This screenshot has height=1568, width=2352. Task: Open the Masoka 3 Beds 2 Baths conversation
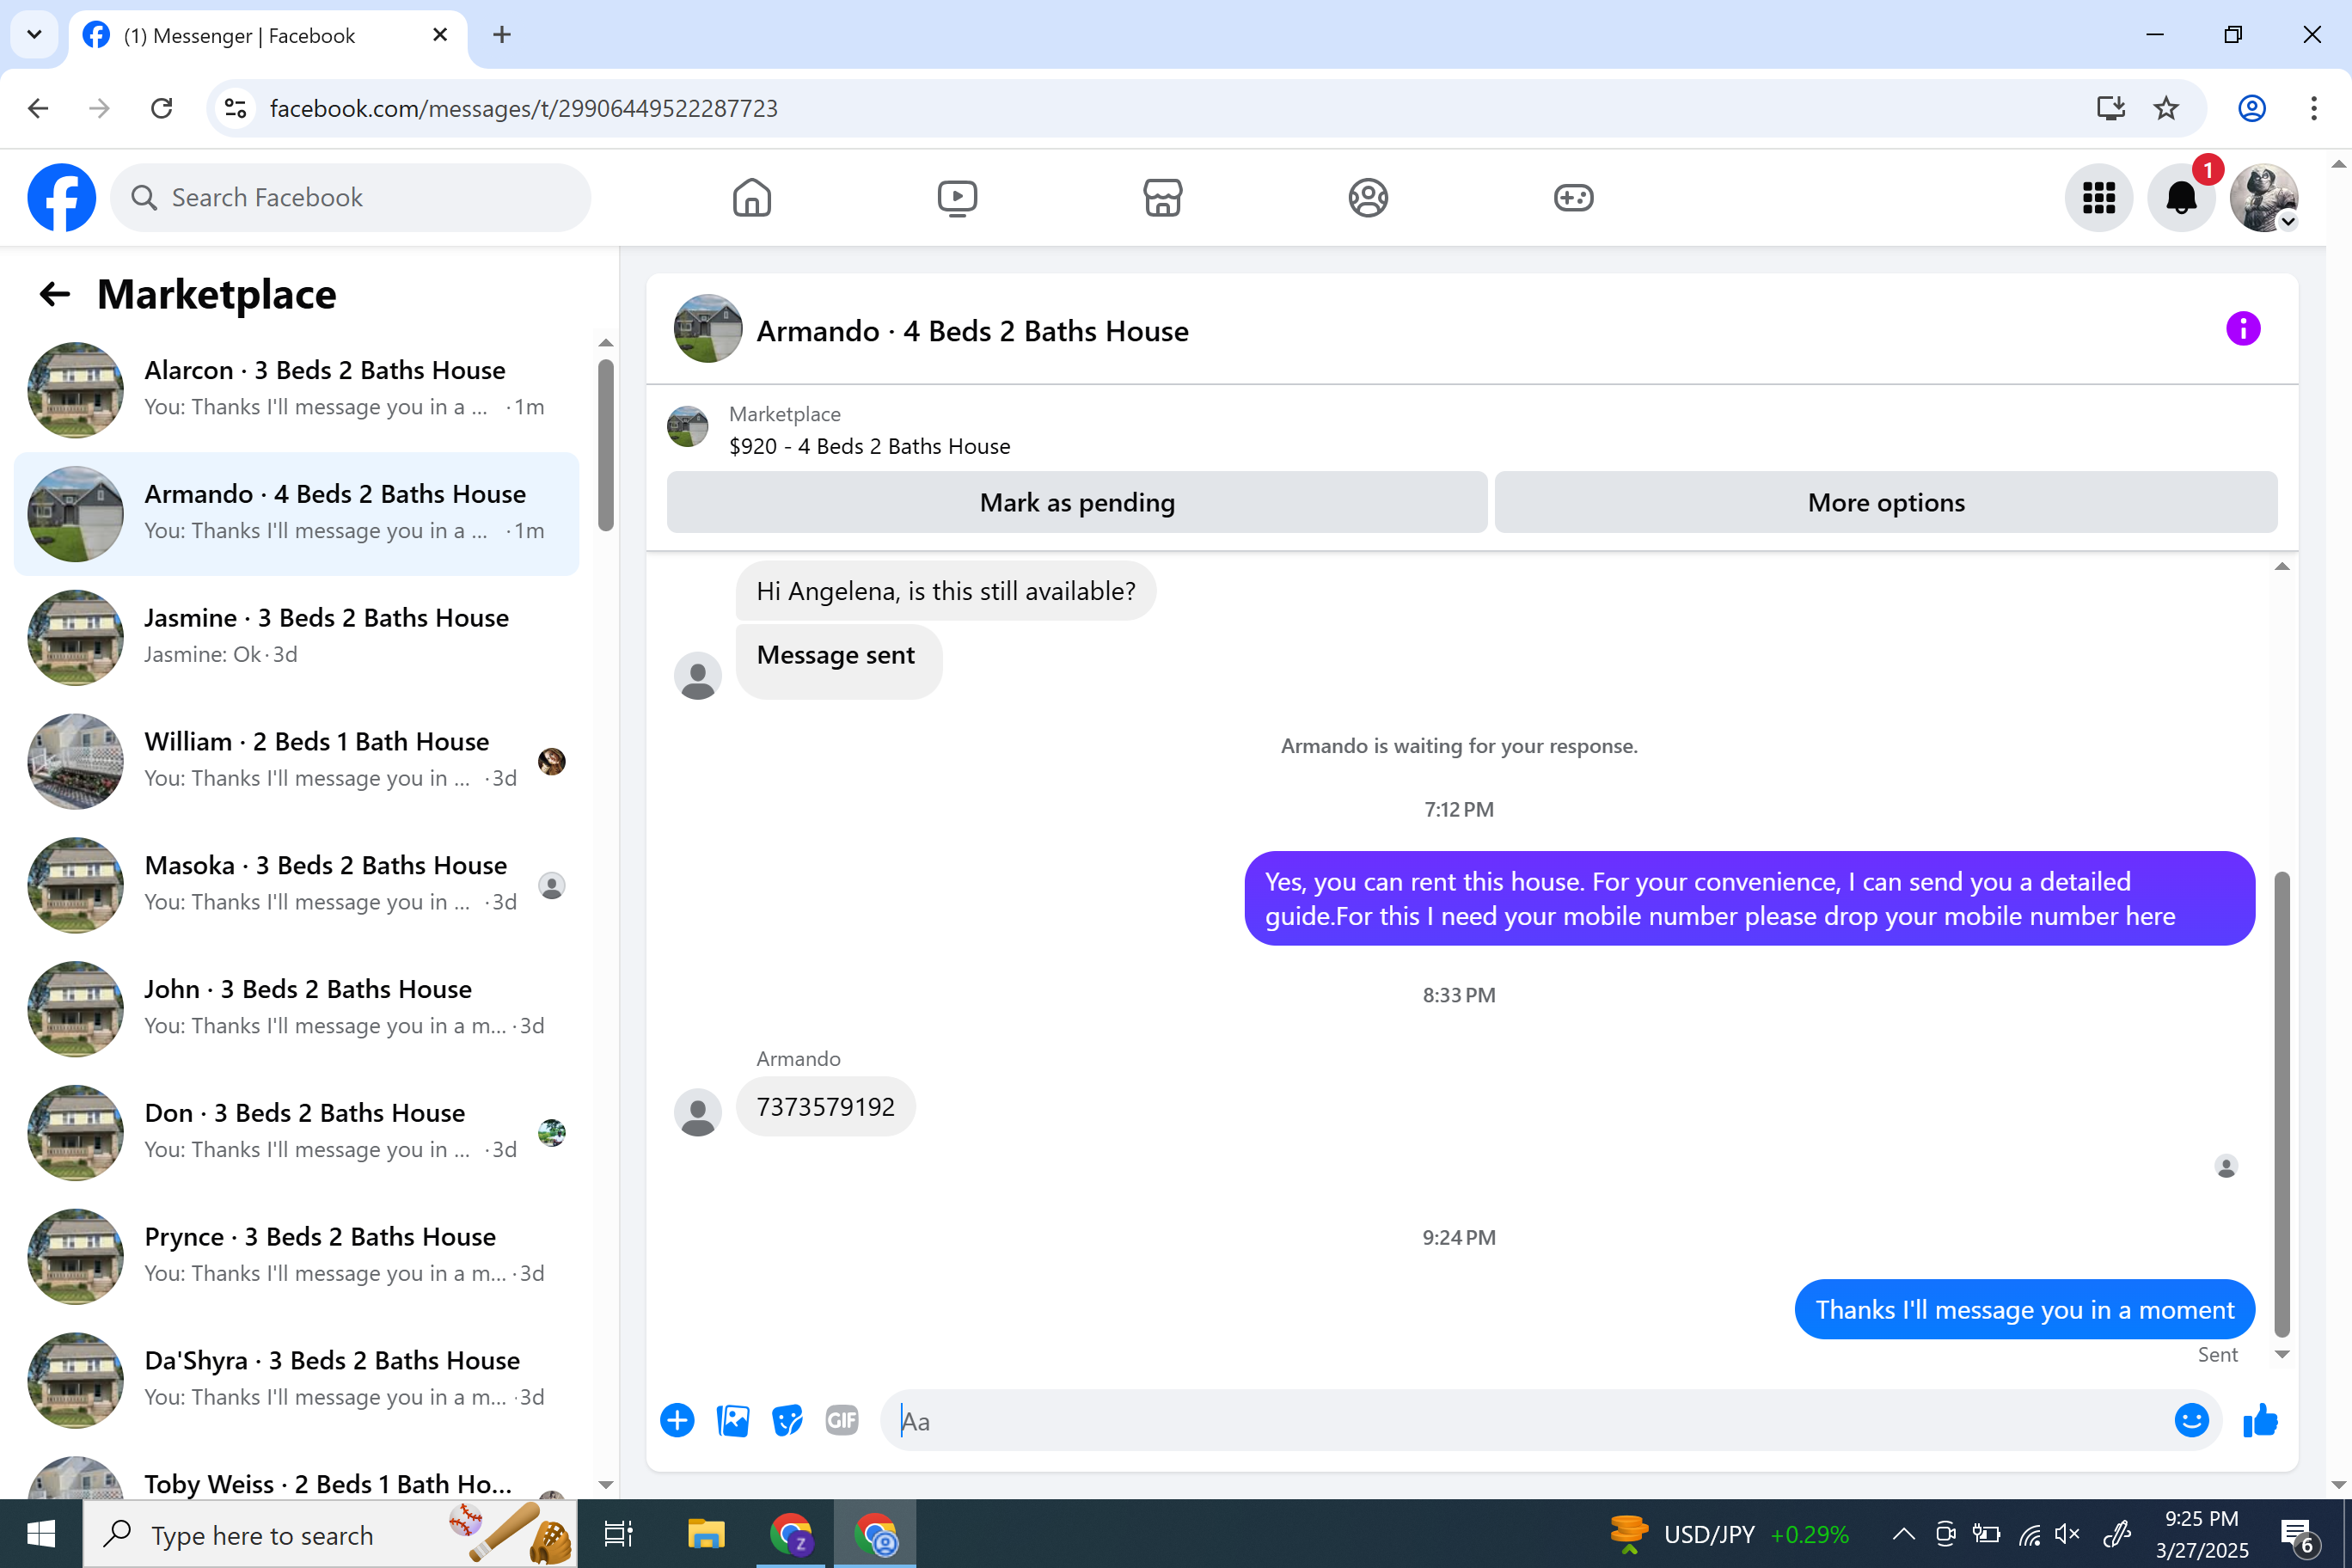pyautogui.click(x=297, y=885)
